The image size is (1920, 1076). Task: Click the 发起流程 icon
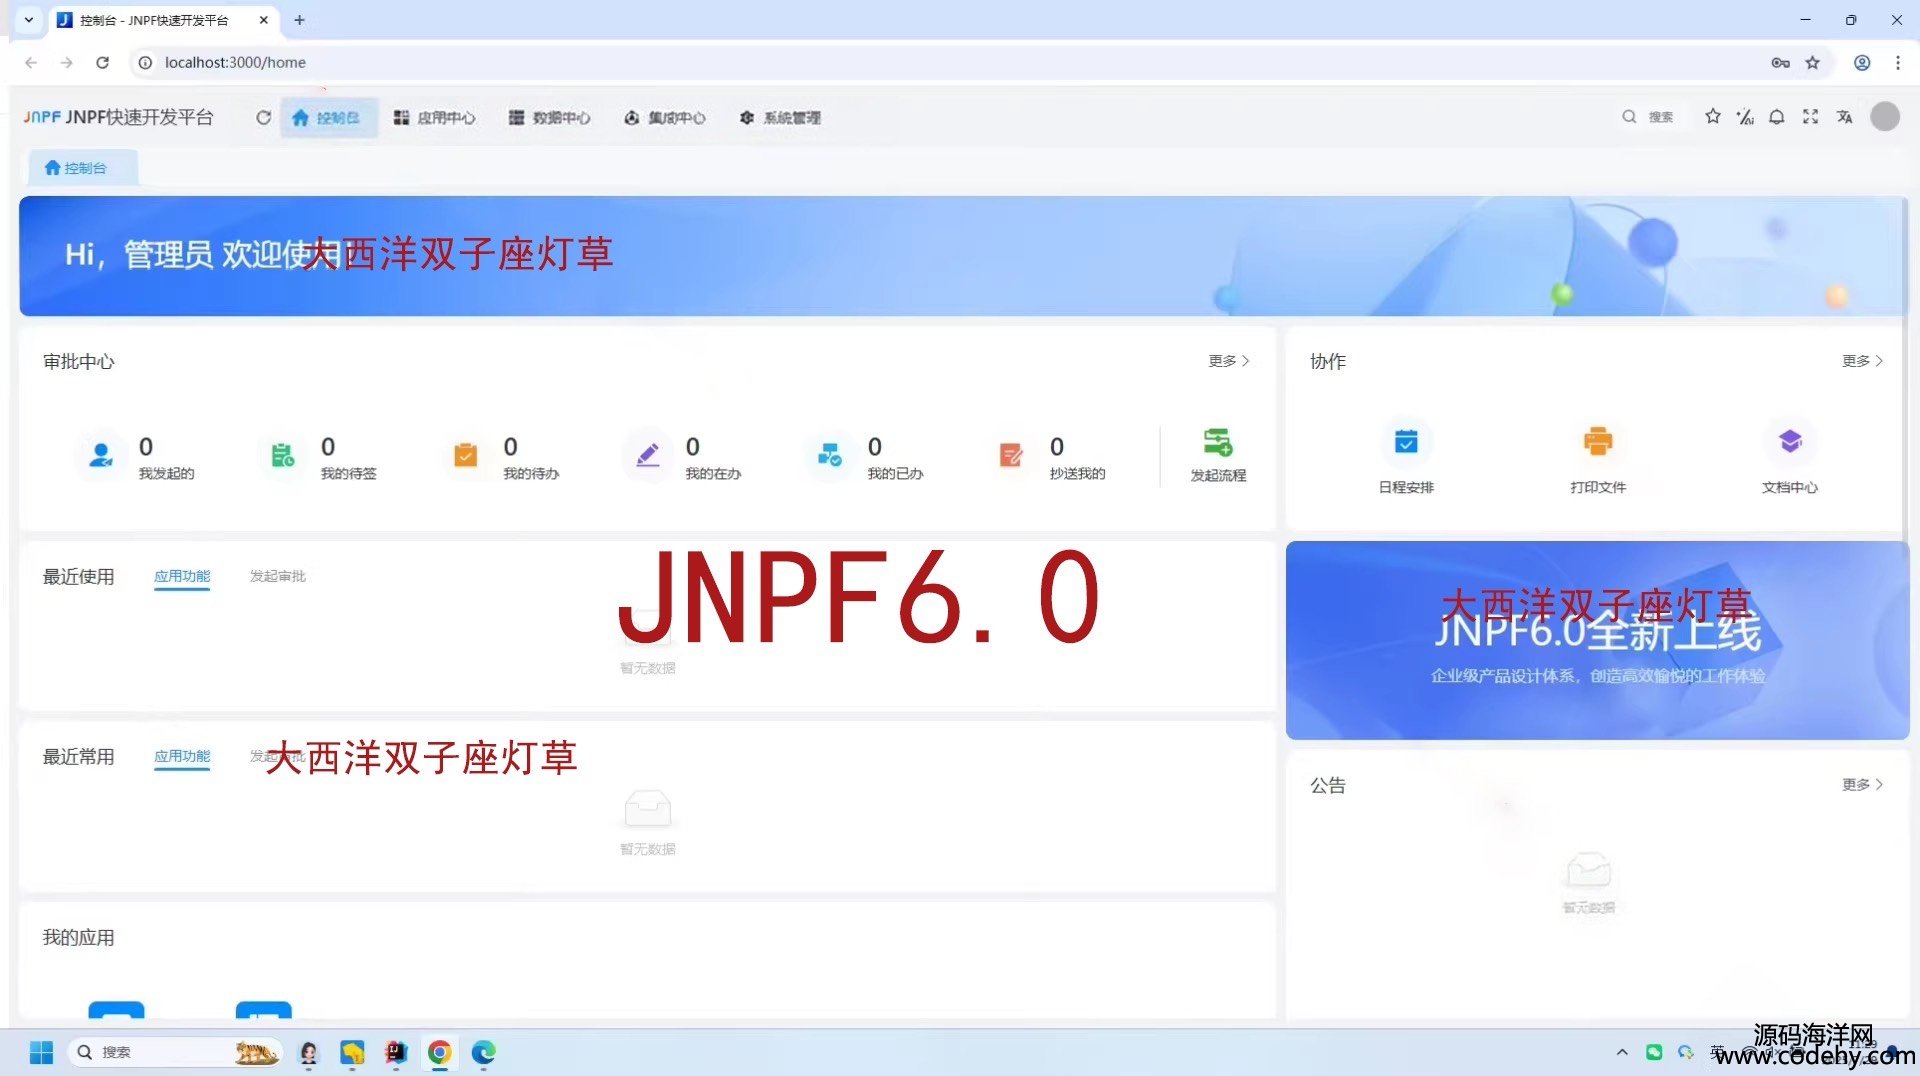click(x=1218, y=442)
